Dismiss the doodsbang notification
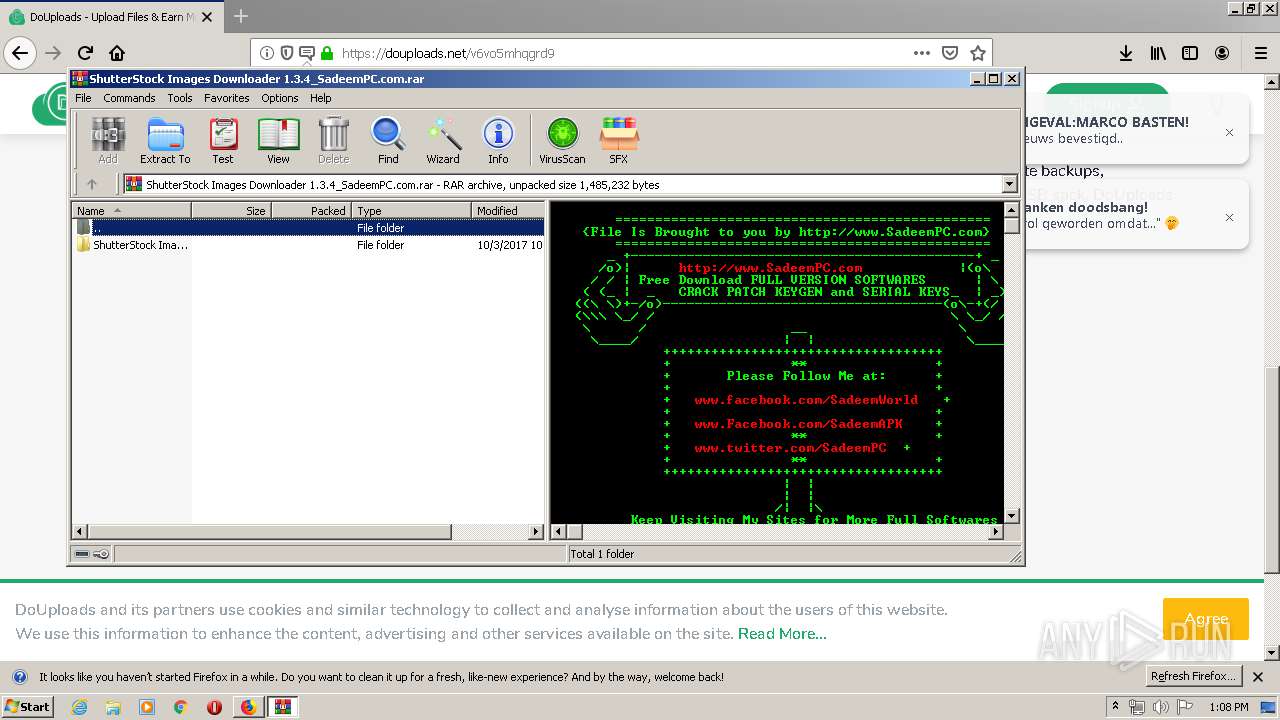The image size is (1280, 720). [1229, 217]
